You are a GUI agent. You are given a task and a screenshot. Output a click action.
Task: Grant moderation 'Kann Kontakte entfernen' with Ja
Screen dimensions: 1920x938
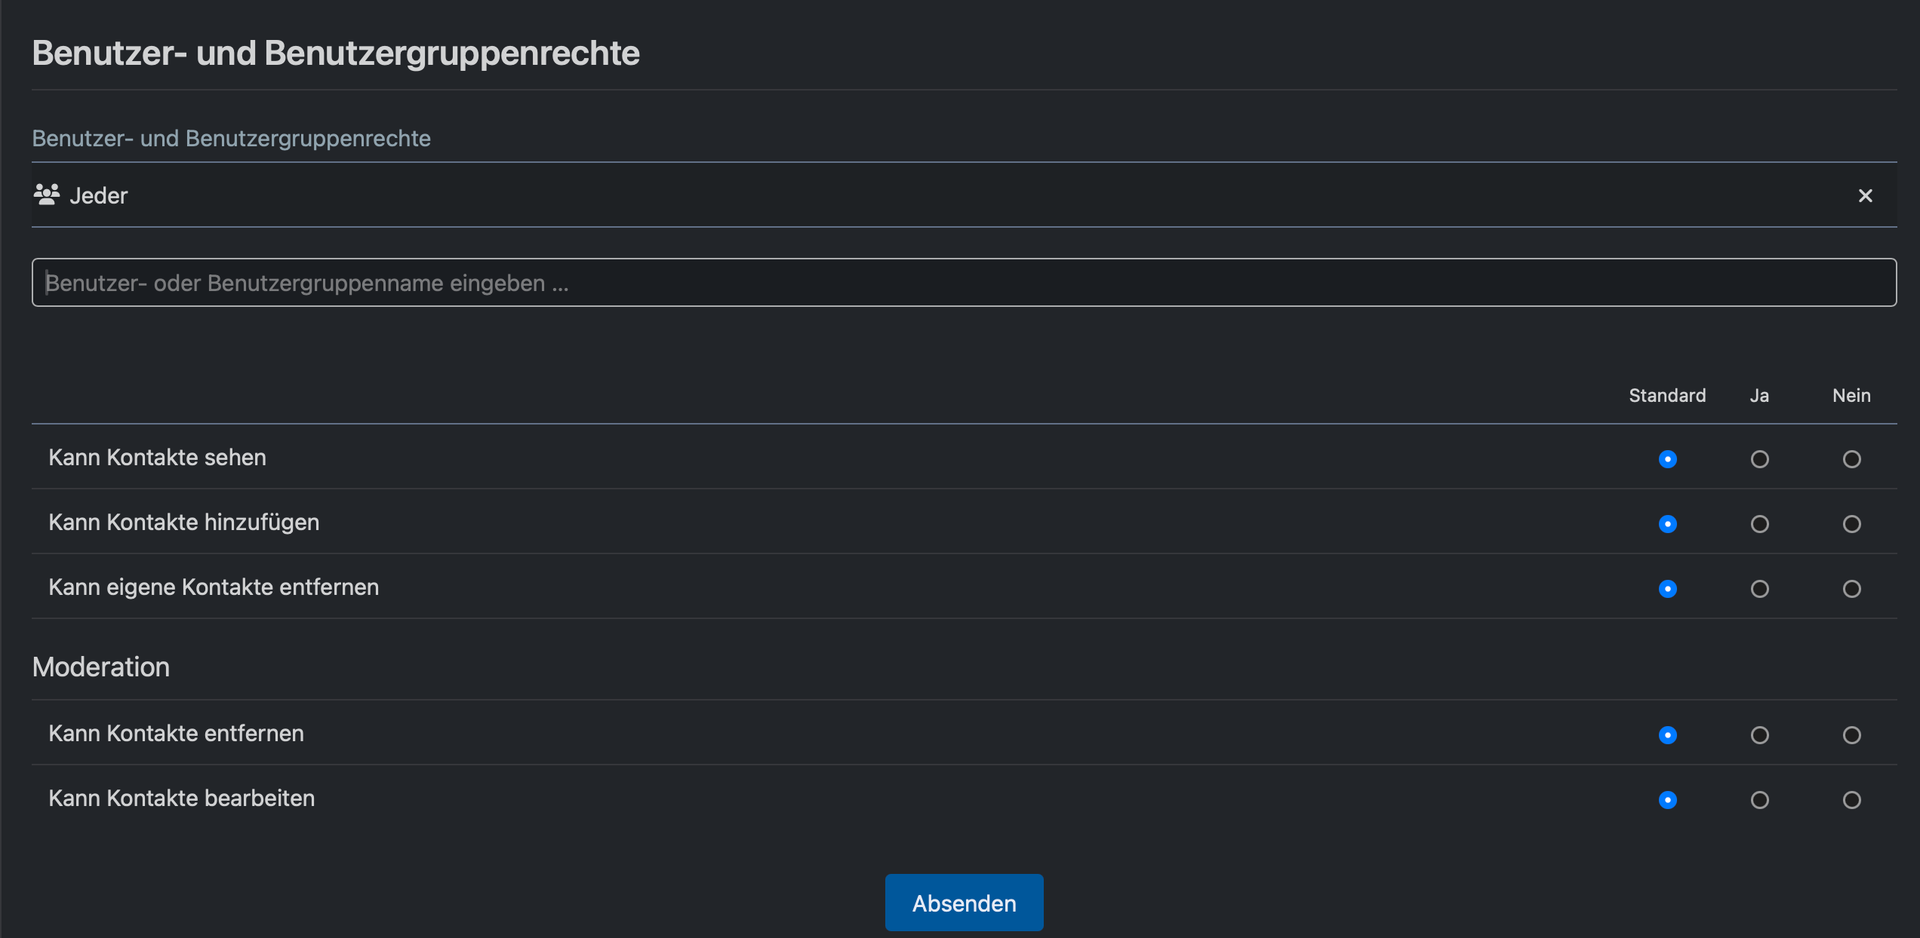click(1759, 735)
